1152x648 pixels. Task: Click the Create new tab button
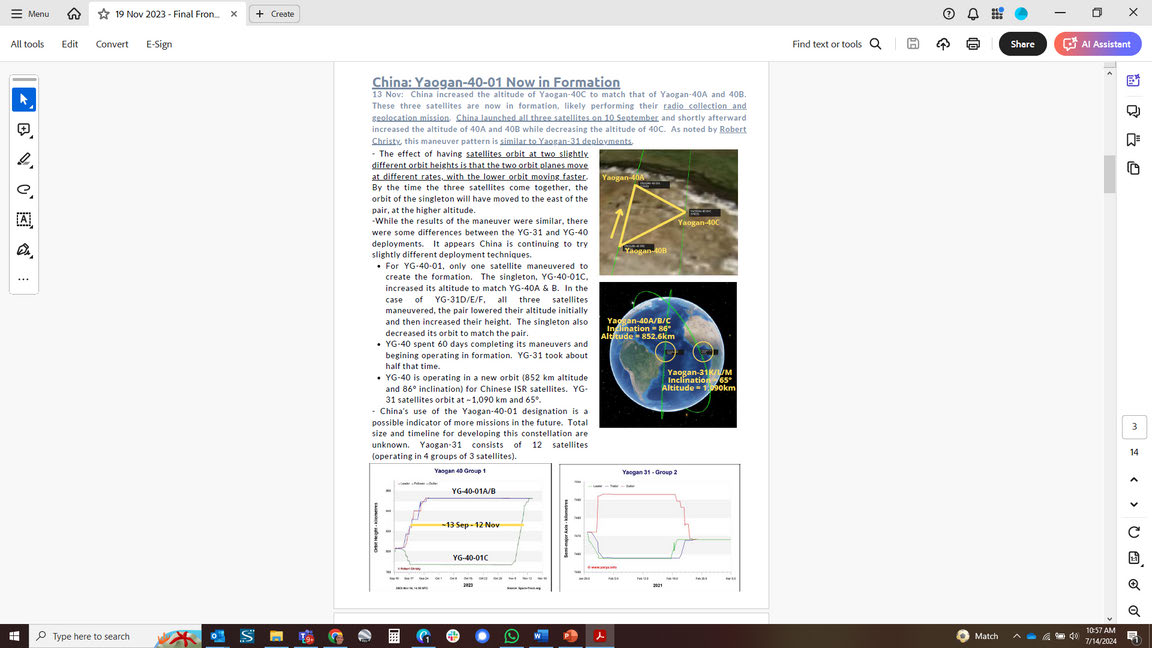(x=274, y=14)
